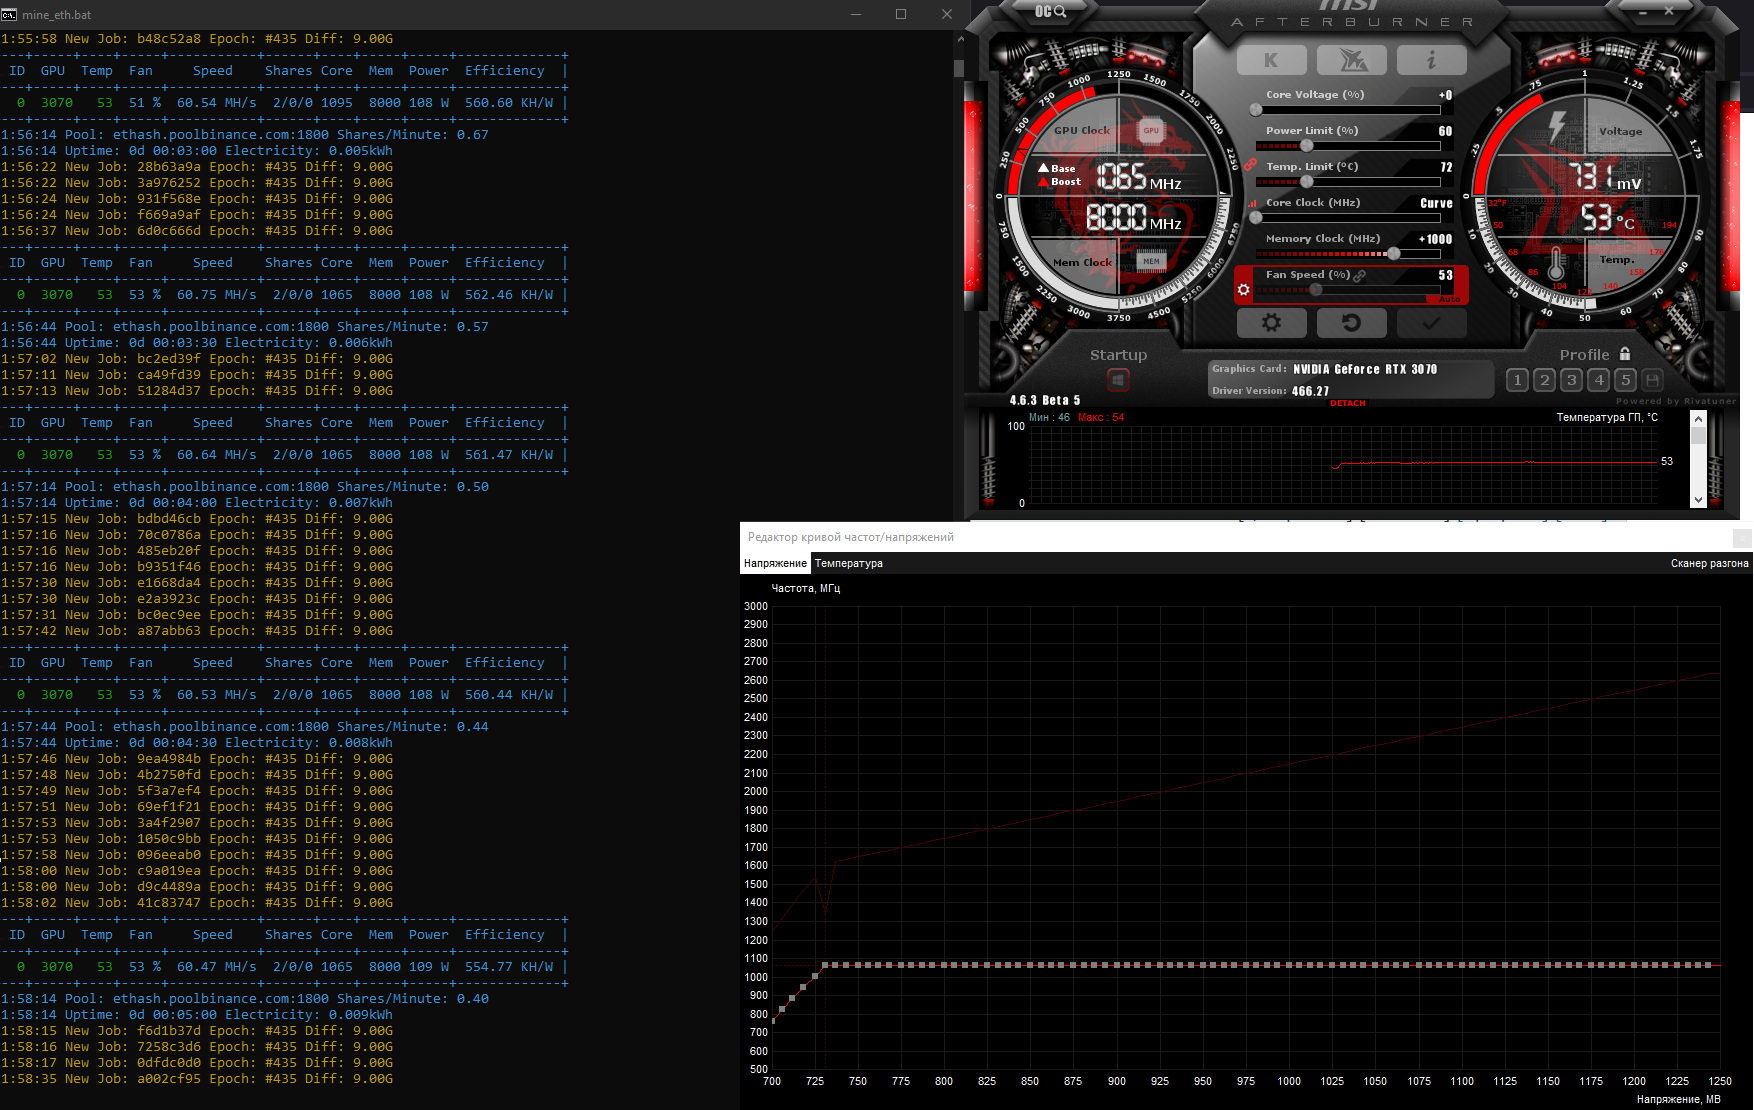Screen dimensions: 1754x1110
Task: Select profile slot 3
Action: [1572, 380]
